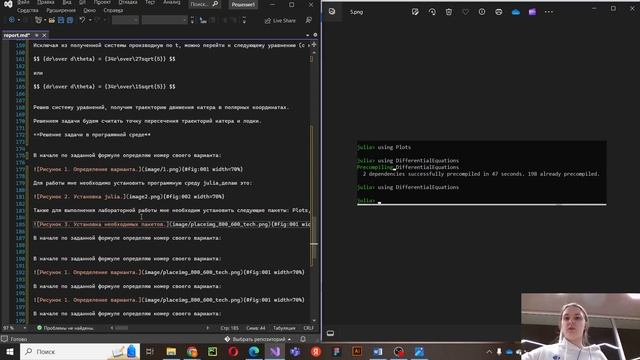Click the OneDrive cloud icon in Photos
The width and height of the screenshot is (640, 360).
pyautogui.click(x=516, y=12)
